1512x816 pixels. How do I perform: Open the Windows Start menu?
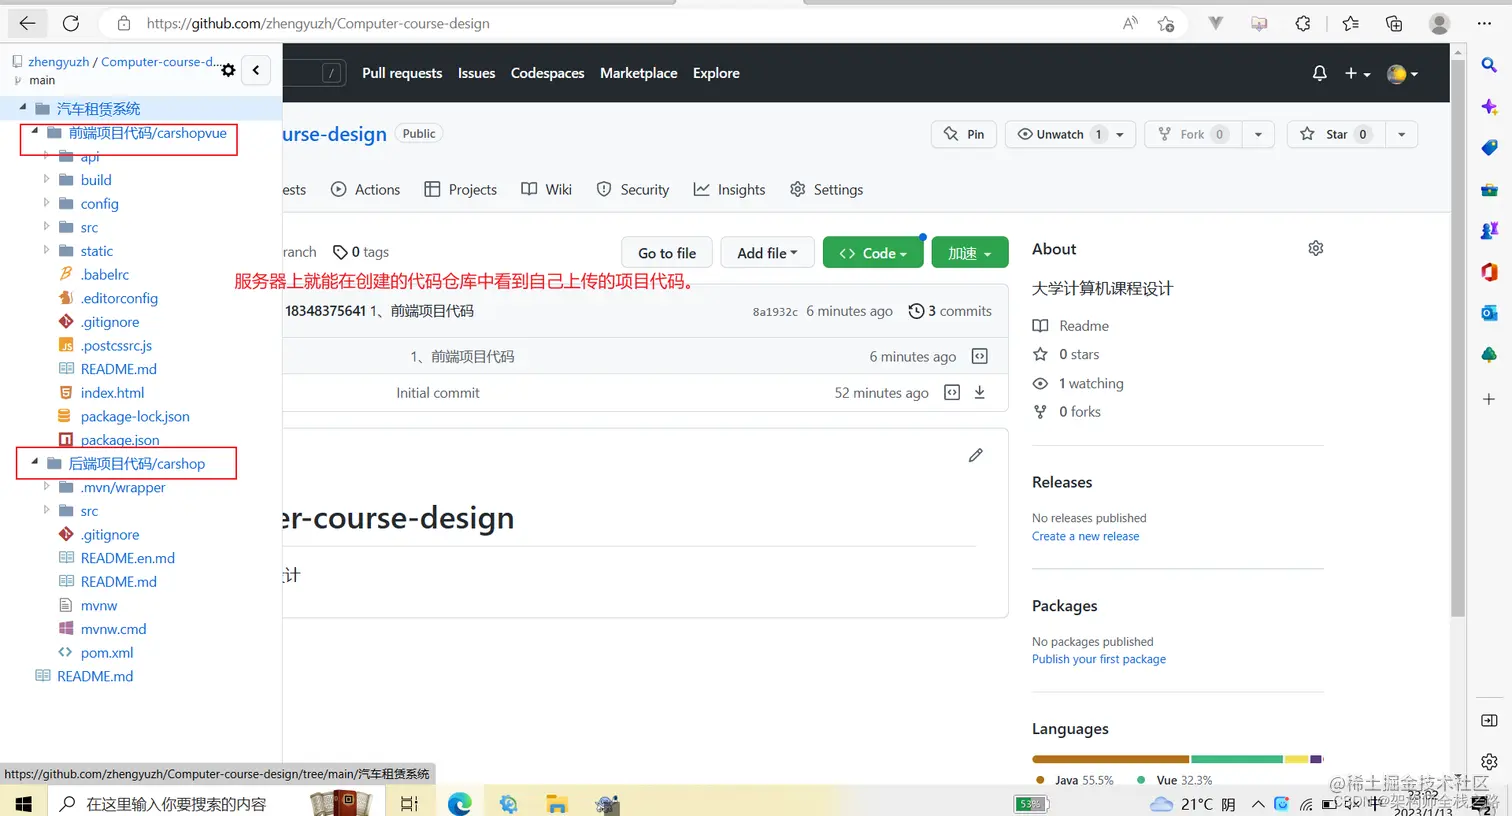click(24, 803)
